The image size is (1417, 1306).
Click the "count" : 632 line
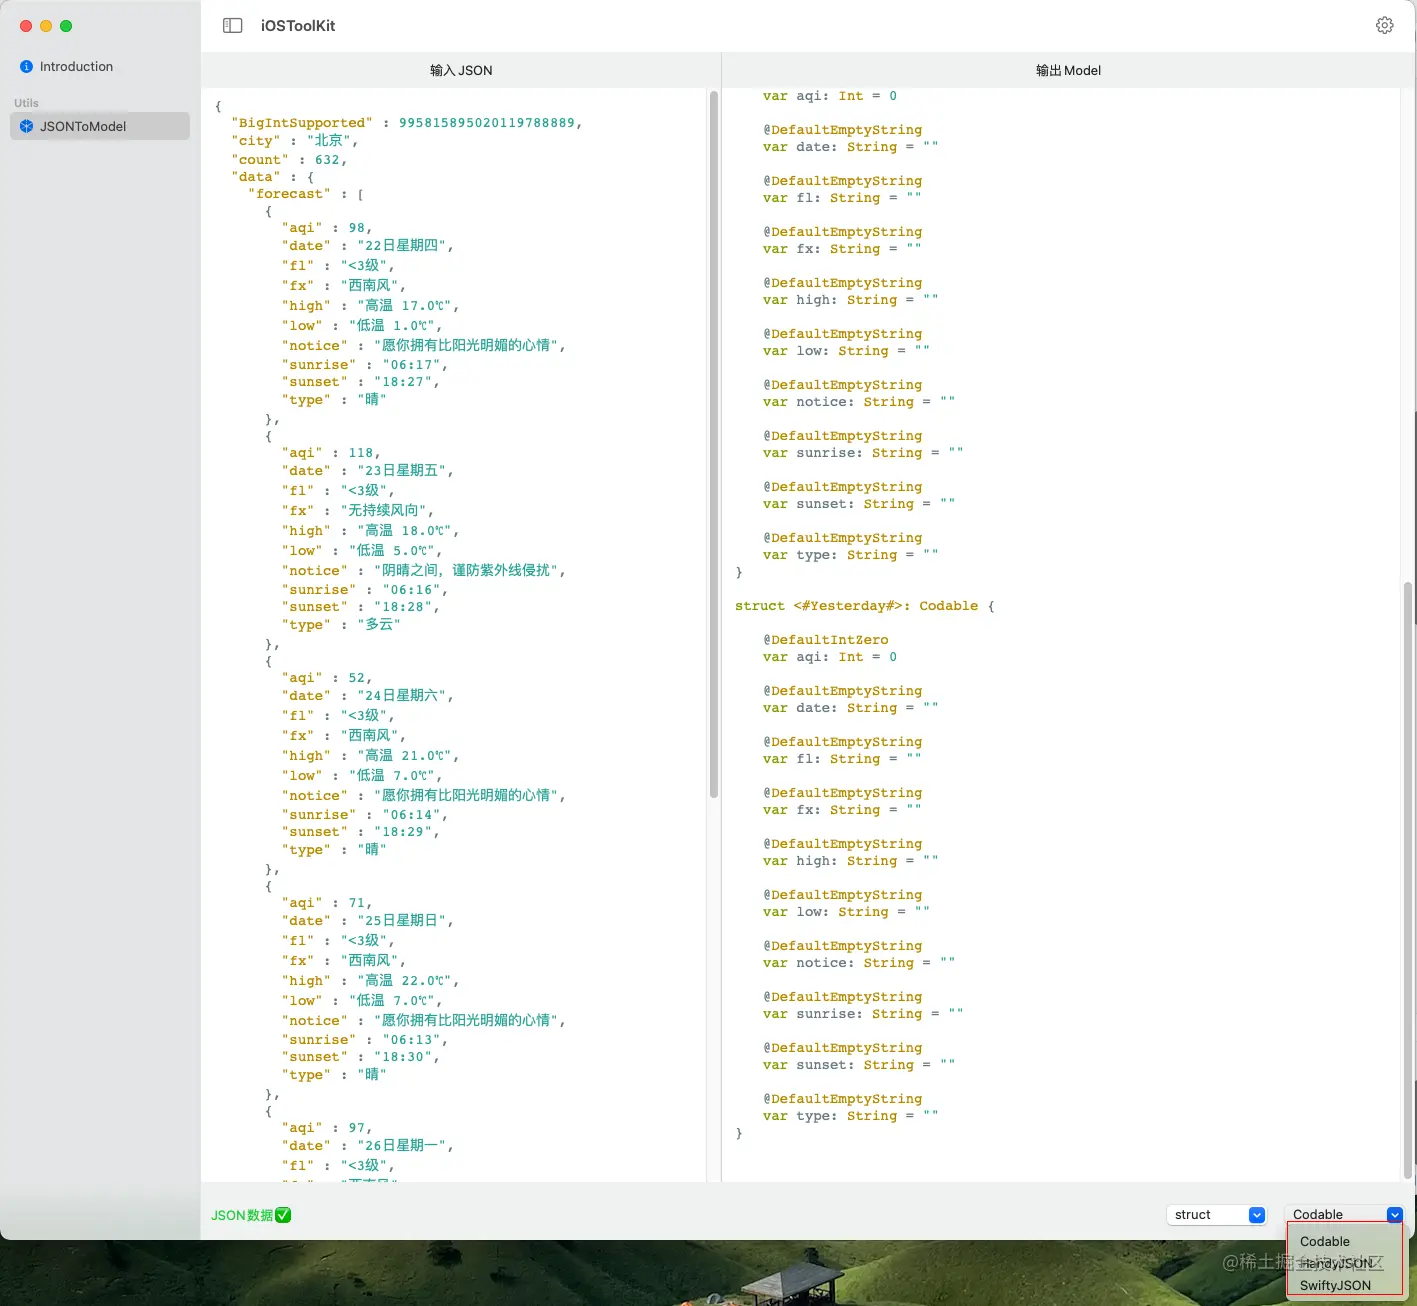[x=290, y=160]
